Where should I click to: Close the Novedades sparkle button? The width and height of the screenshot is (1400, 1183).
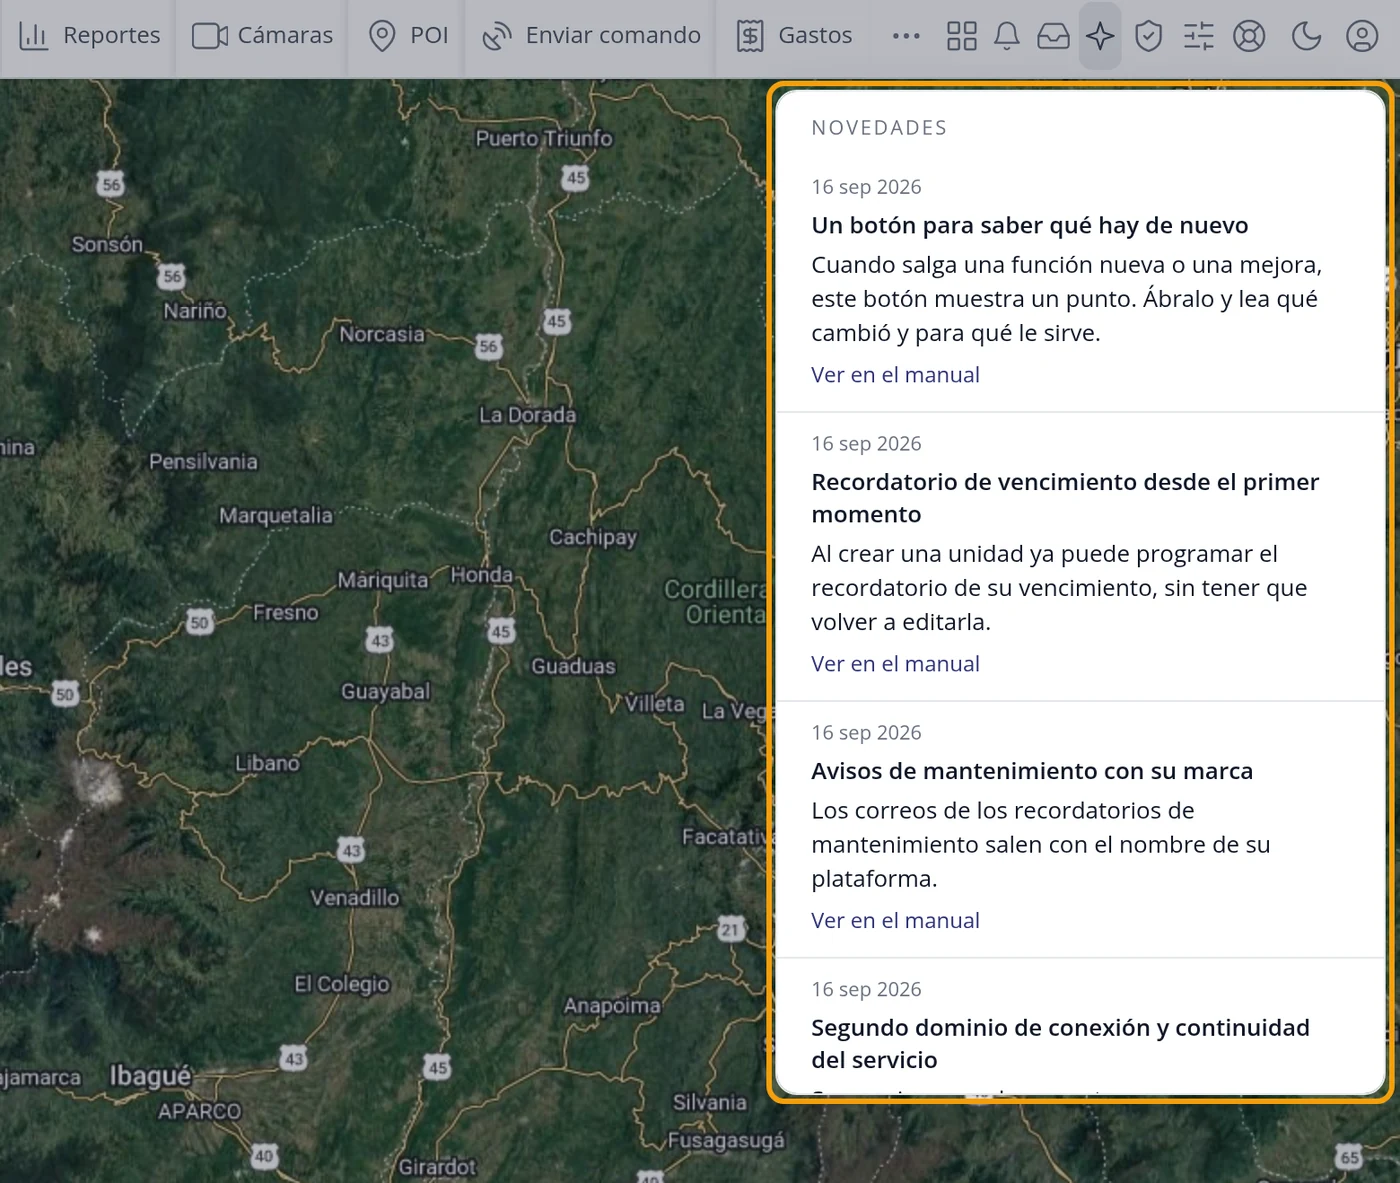point(1100,36)
